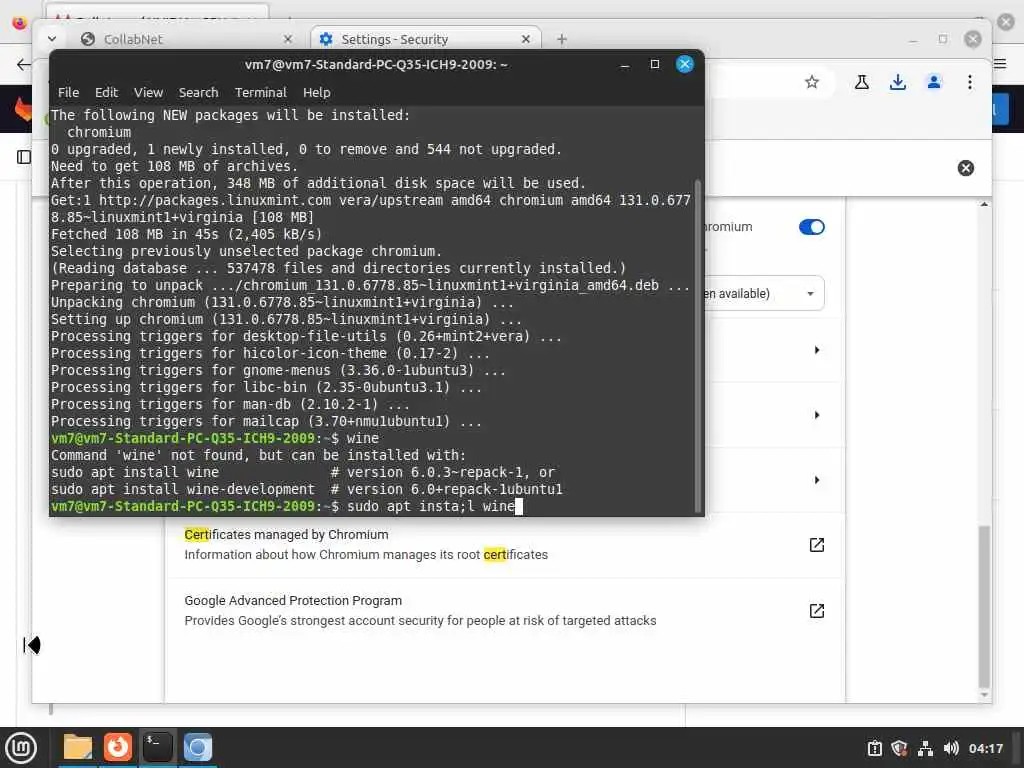Viewport: 1024px width, 768px height.
Task: Toggle the blue switch next to Chromium
Action: [x=812, y=227]
